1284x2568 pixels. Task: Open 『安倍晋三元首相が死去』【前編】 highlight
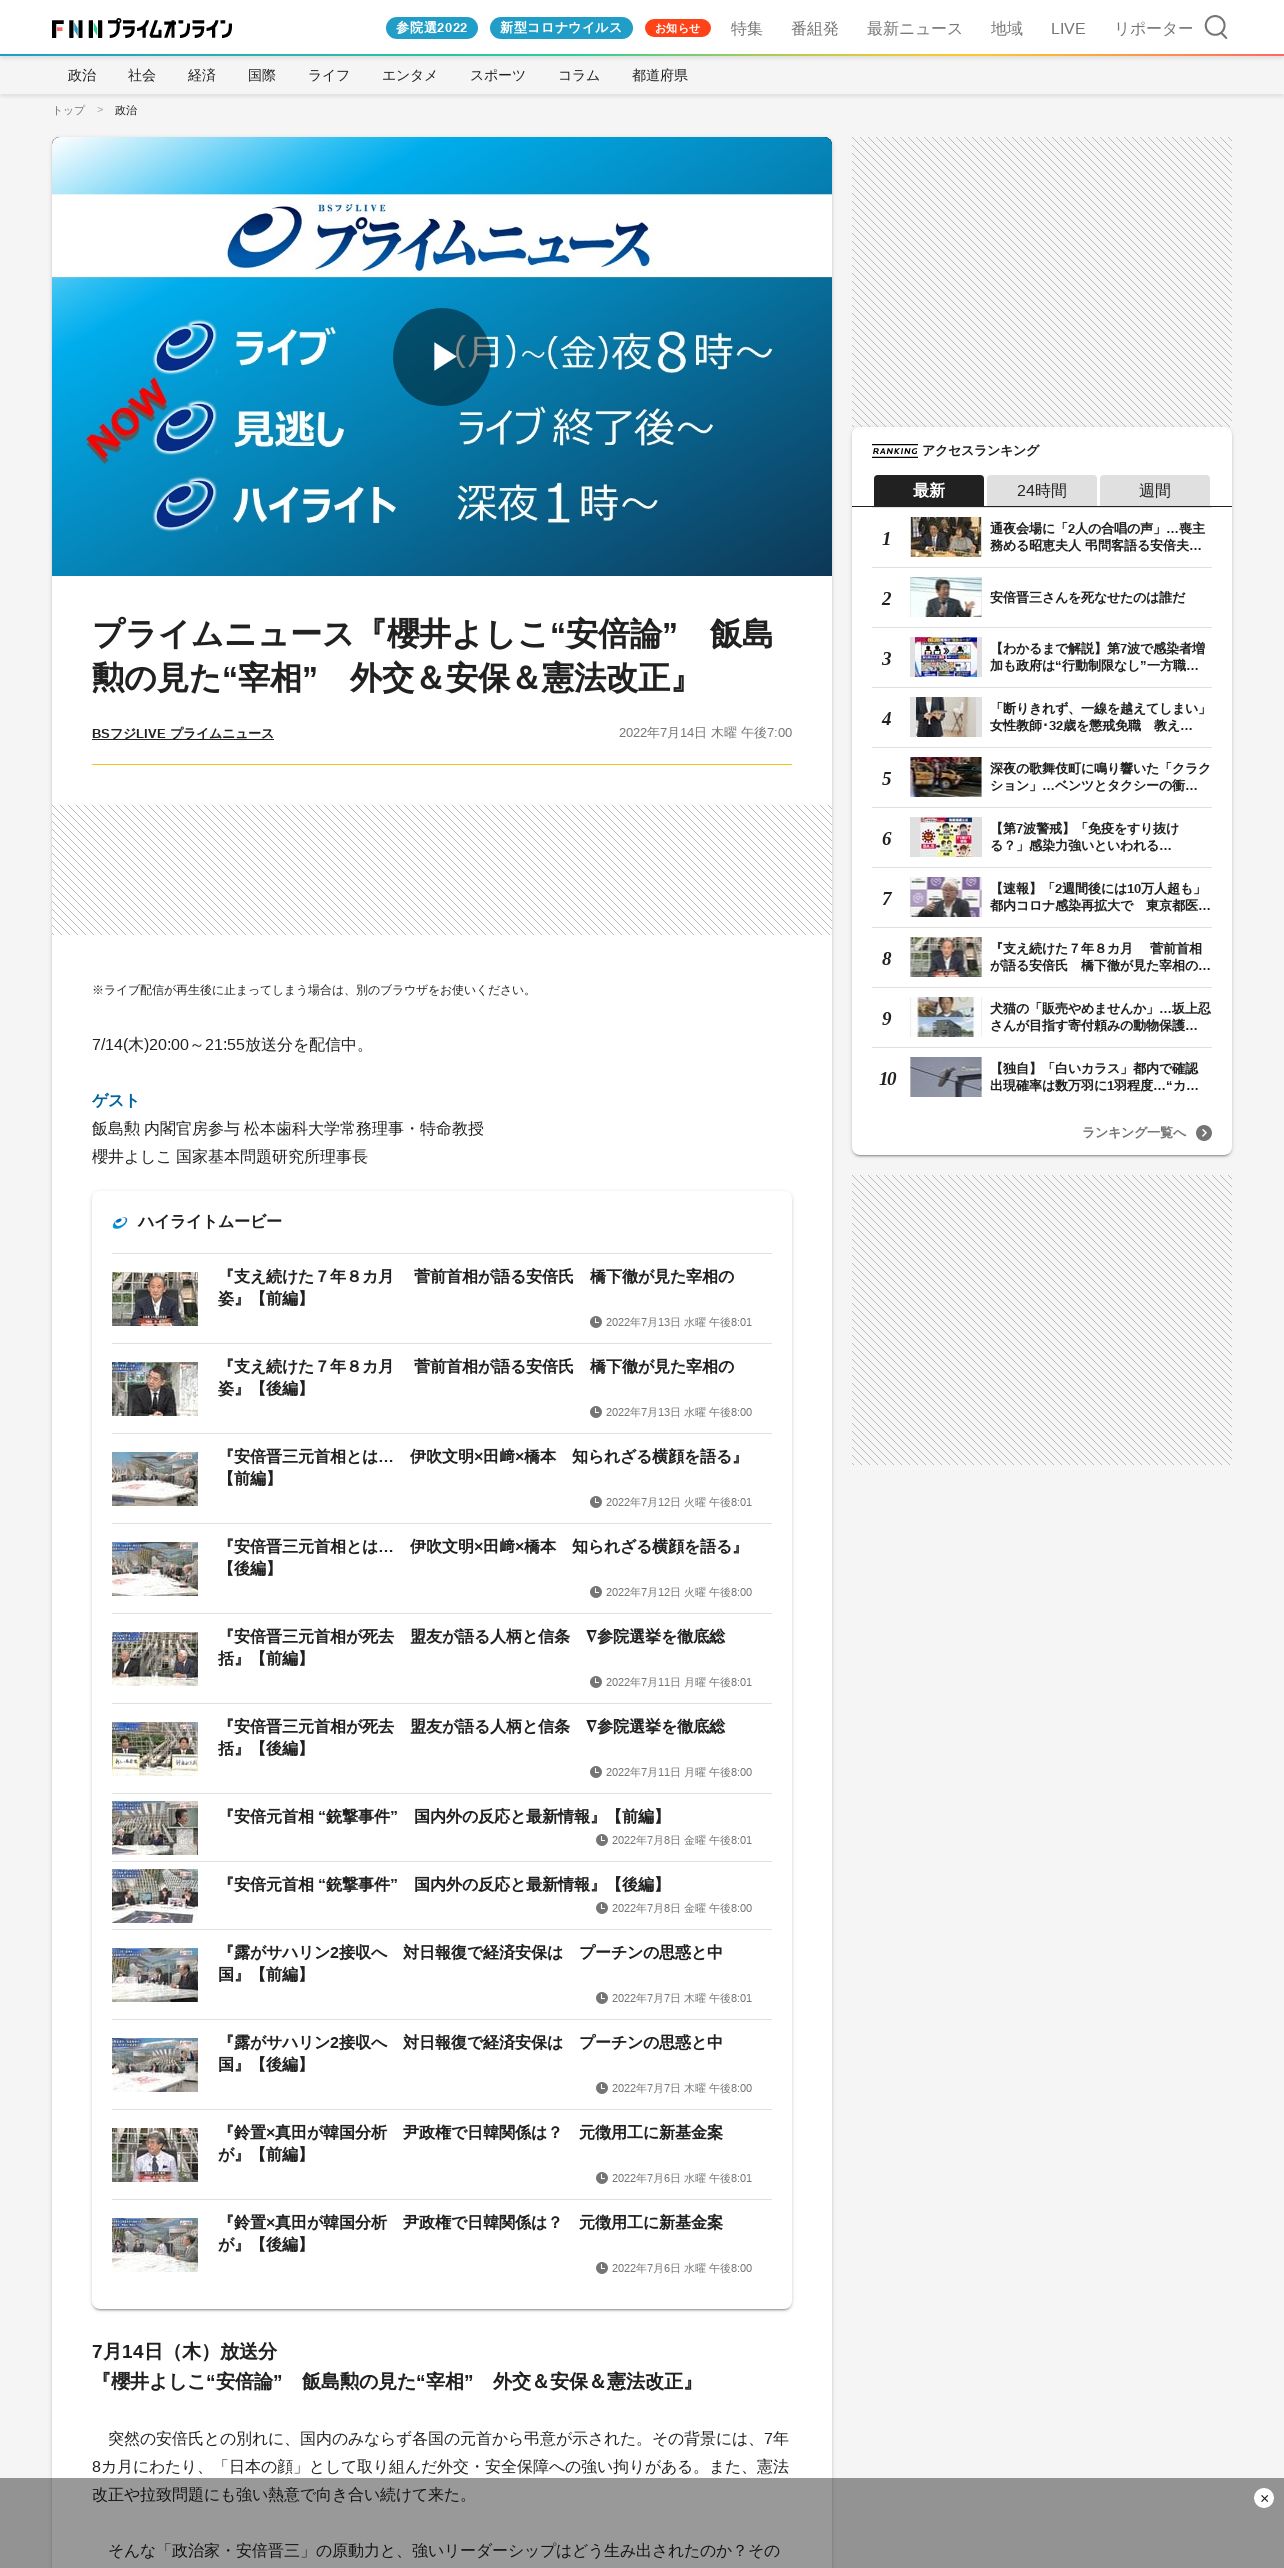click(472, 1647)
